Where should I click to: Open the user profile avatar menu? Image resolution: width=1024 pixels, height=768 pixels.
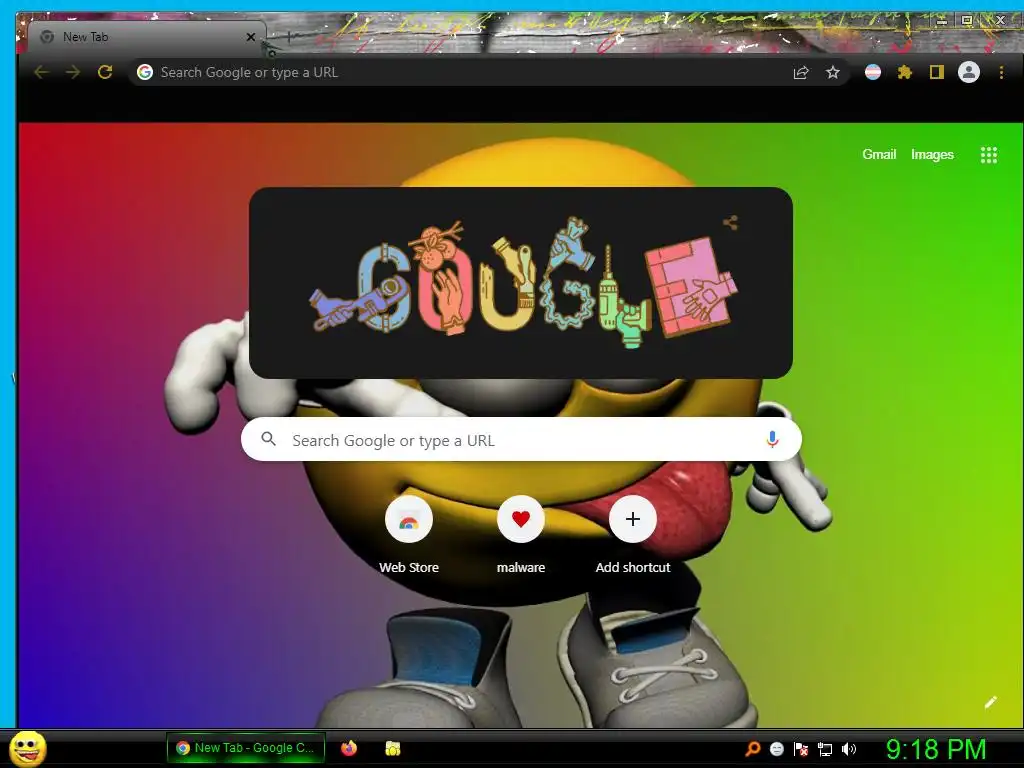[968, 72]
